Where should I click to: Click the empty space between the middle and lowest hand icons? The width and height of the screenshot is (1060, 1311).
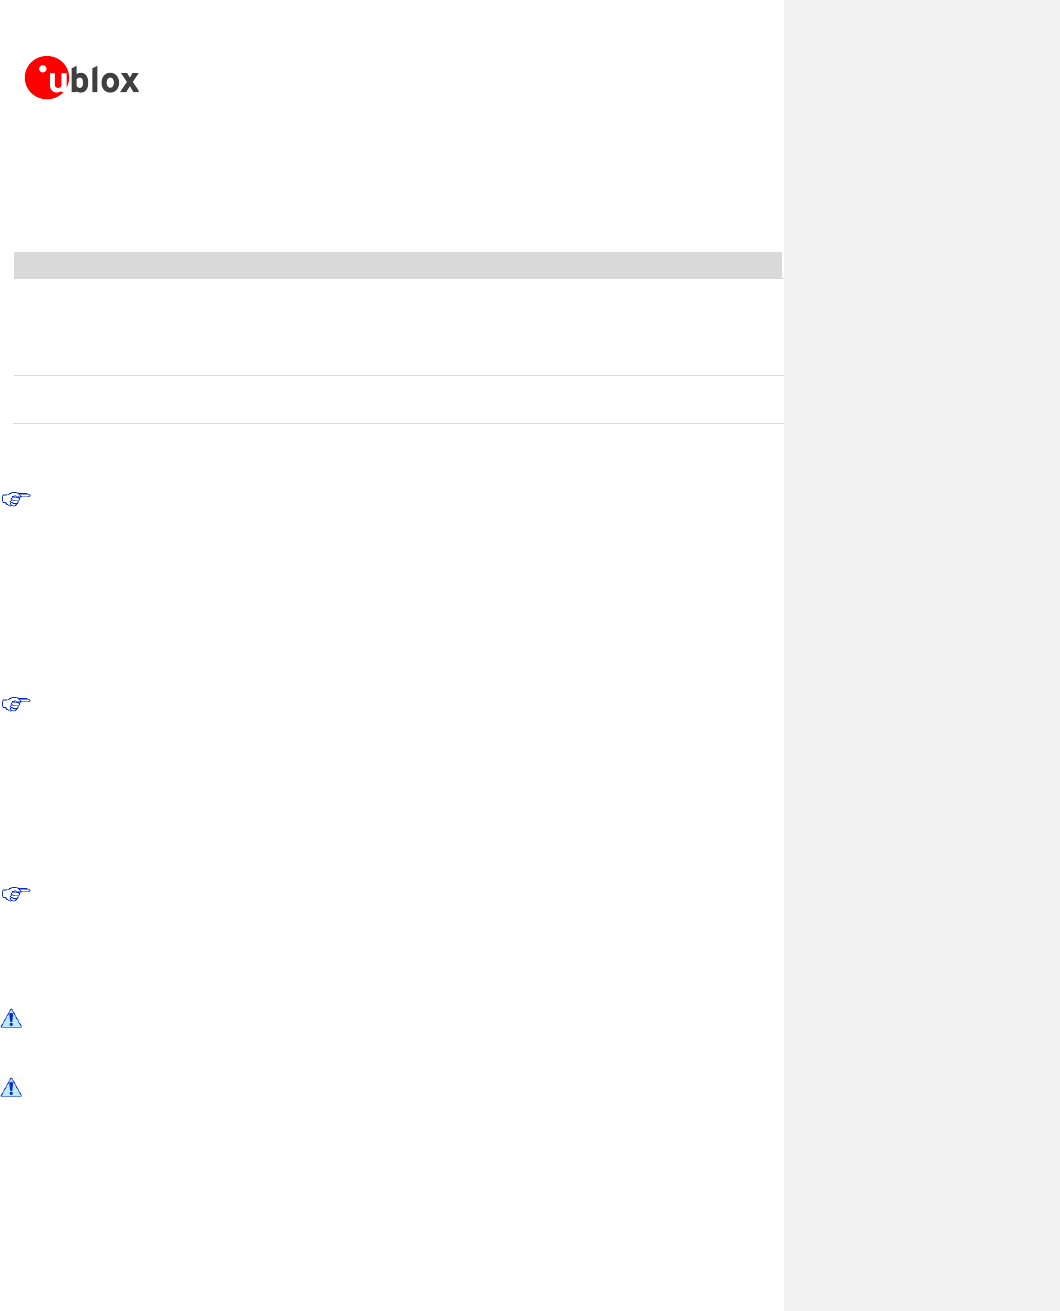392,800
